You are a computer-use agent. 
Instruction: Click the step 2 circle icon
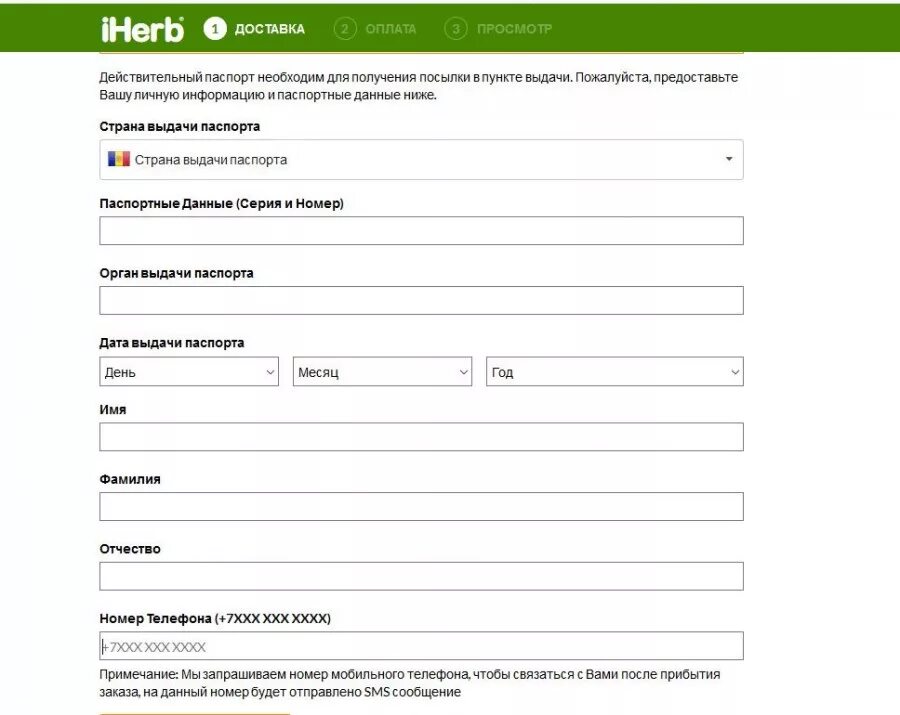(345, 29)
